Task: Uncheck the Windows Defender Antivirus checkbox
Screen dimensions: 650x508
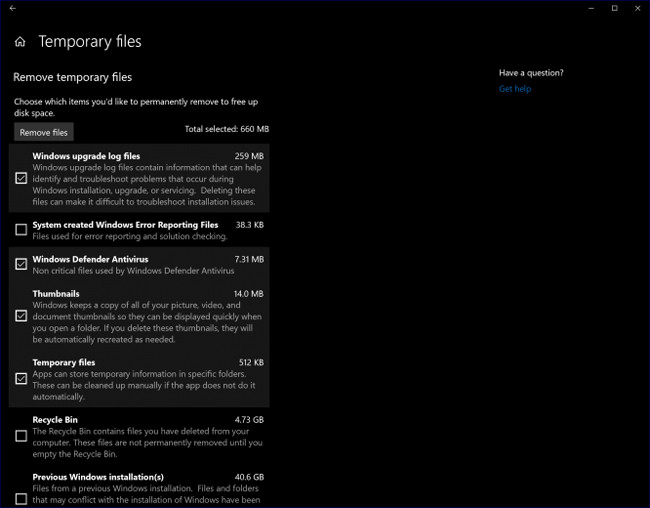Action: [21, 264]
